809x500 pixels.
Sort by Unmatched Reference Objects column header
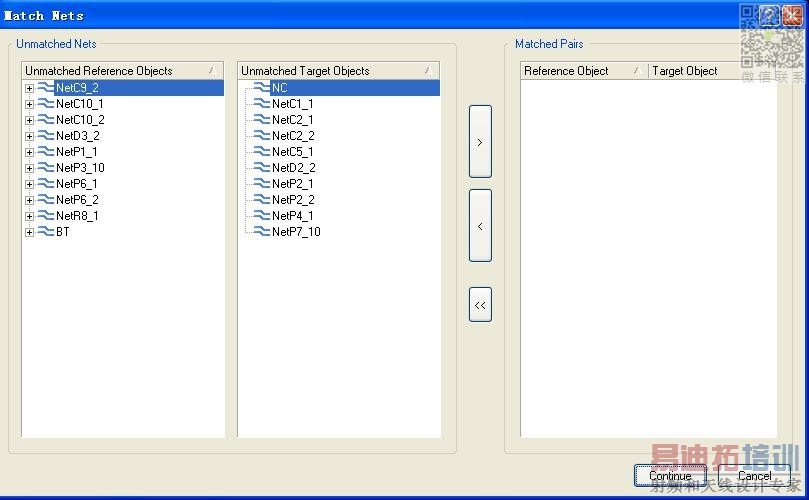[x=123, y=71]
